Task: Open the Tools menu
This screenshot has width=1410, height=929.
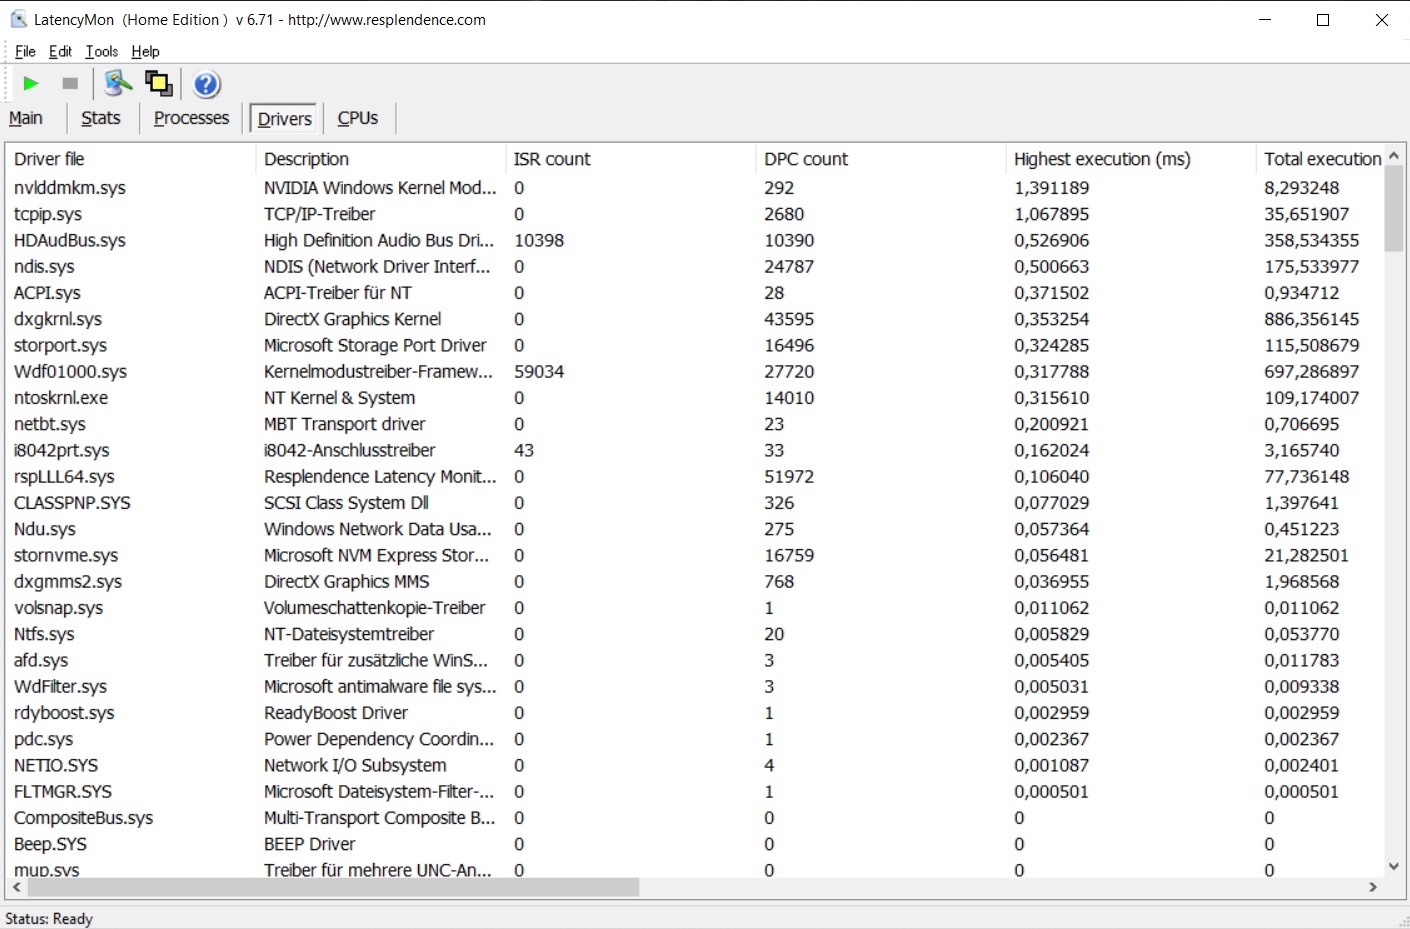Action: click(x=102, y=52)
